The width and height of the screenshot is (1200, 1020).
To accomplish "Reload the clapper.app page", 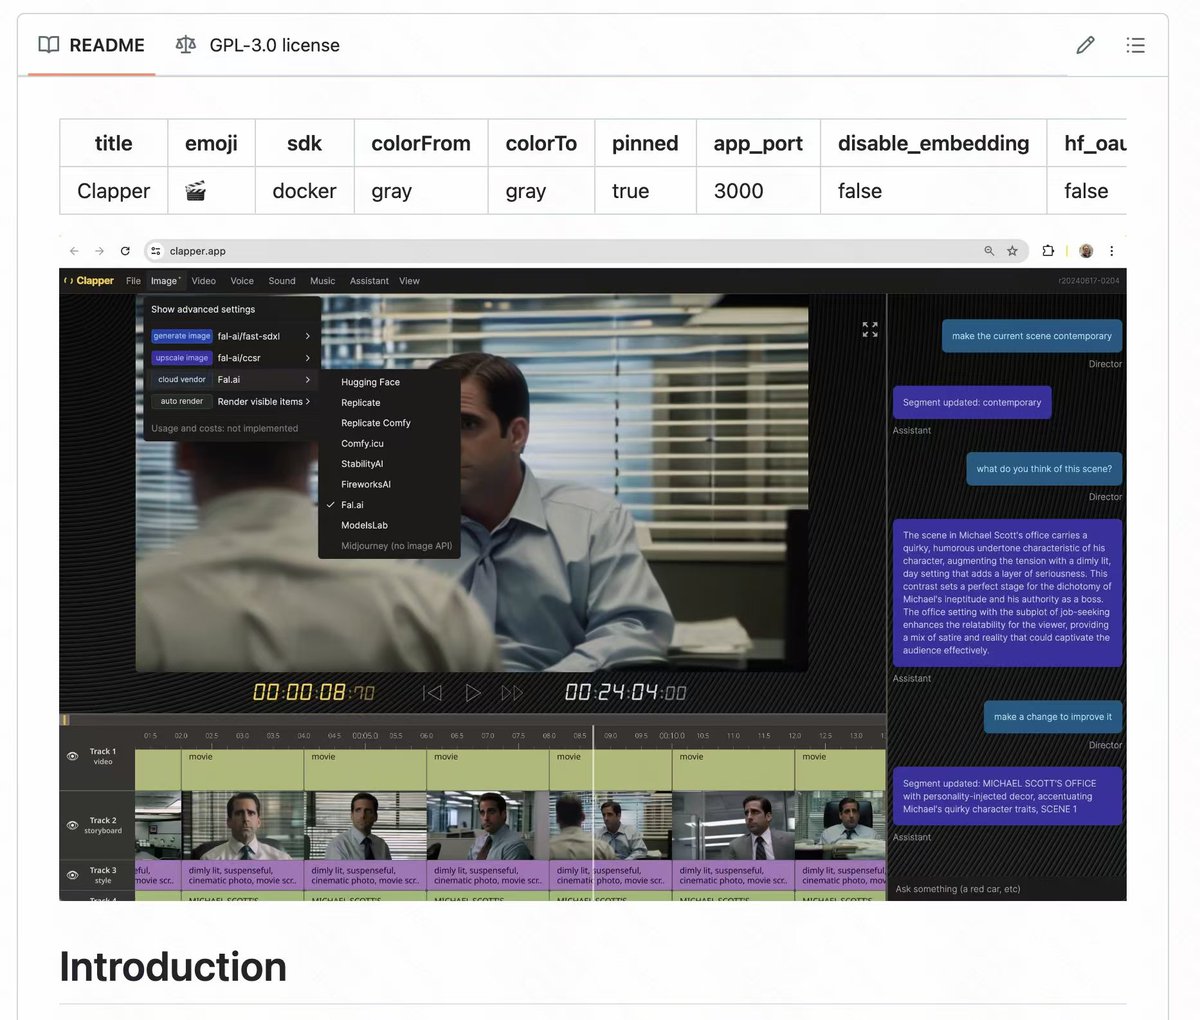I will coord(125,251).
